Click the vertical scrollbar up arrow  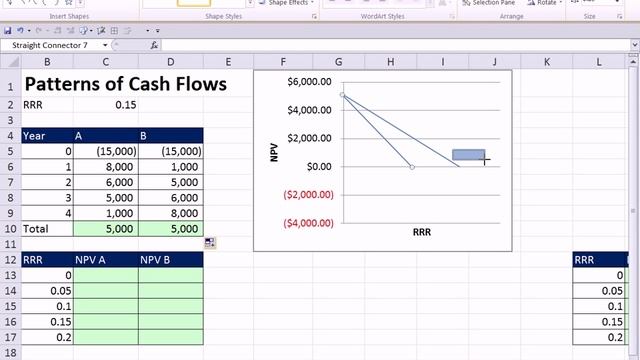pos(633,62)
